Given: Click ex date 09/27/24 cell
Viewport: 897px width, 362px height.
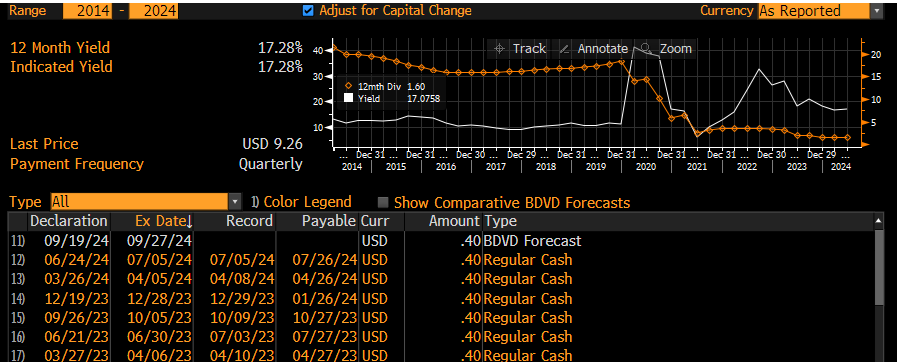Looking at the screenshot, I should click(x=160, y=241).
